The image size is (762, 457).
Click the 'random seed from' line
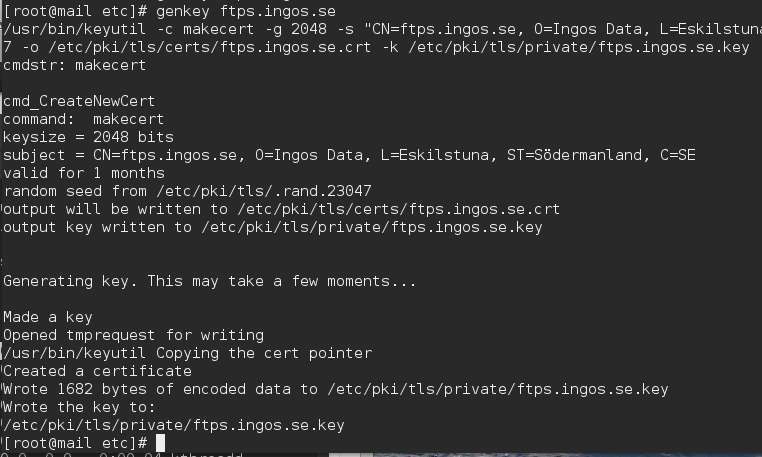(188, 191)
